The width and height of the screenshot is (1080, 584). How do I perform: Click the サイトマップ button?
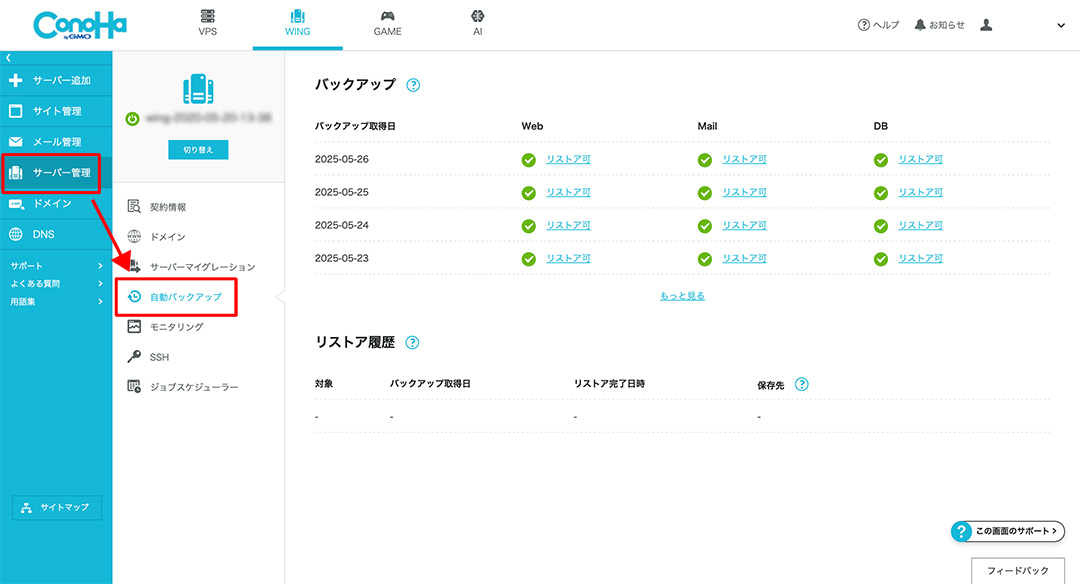pyautogui.click(x=56, y=508)
